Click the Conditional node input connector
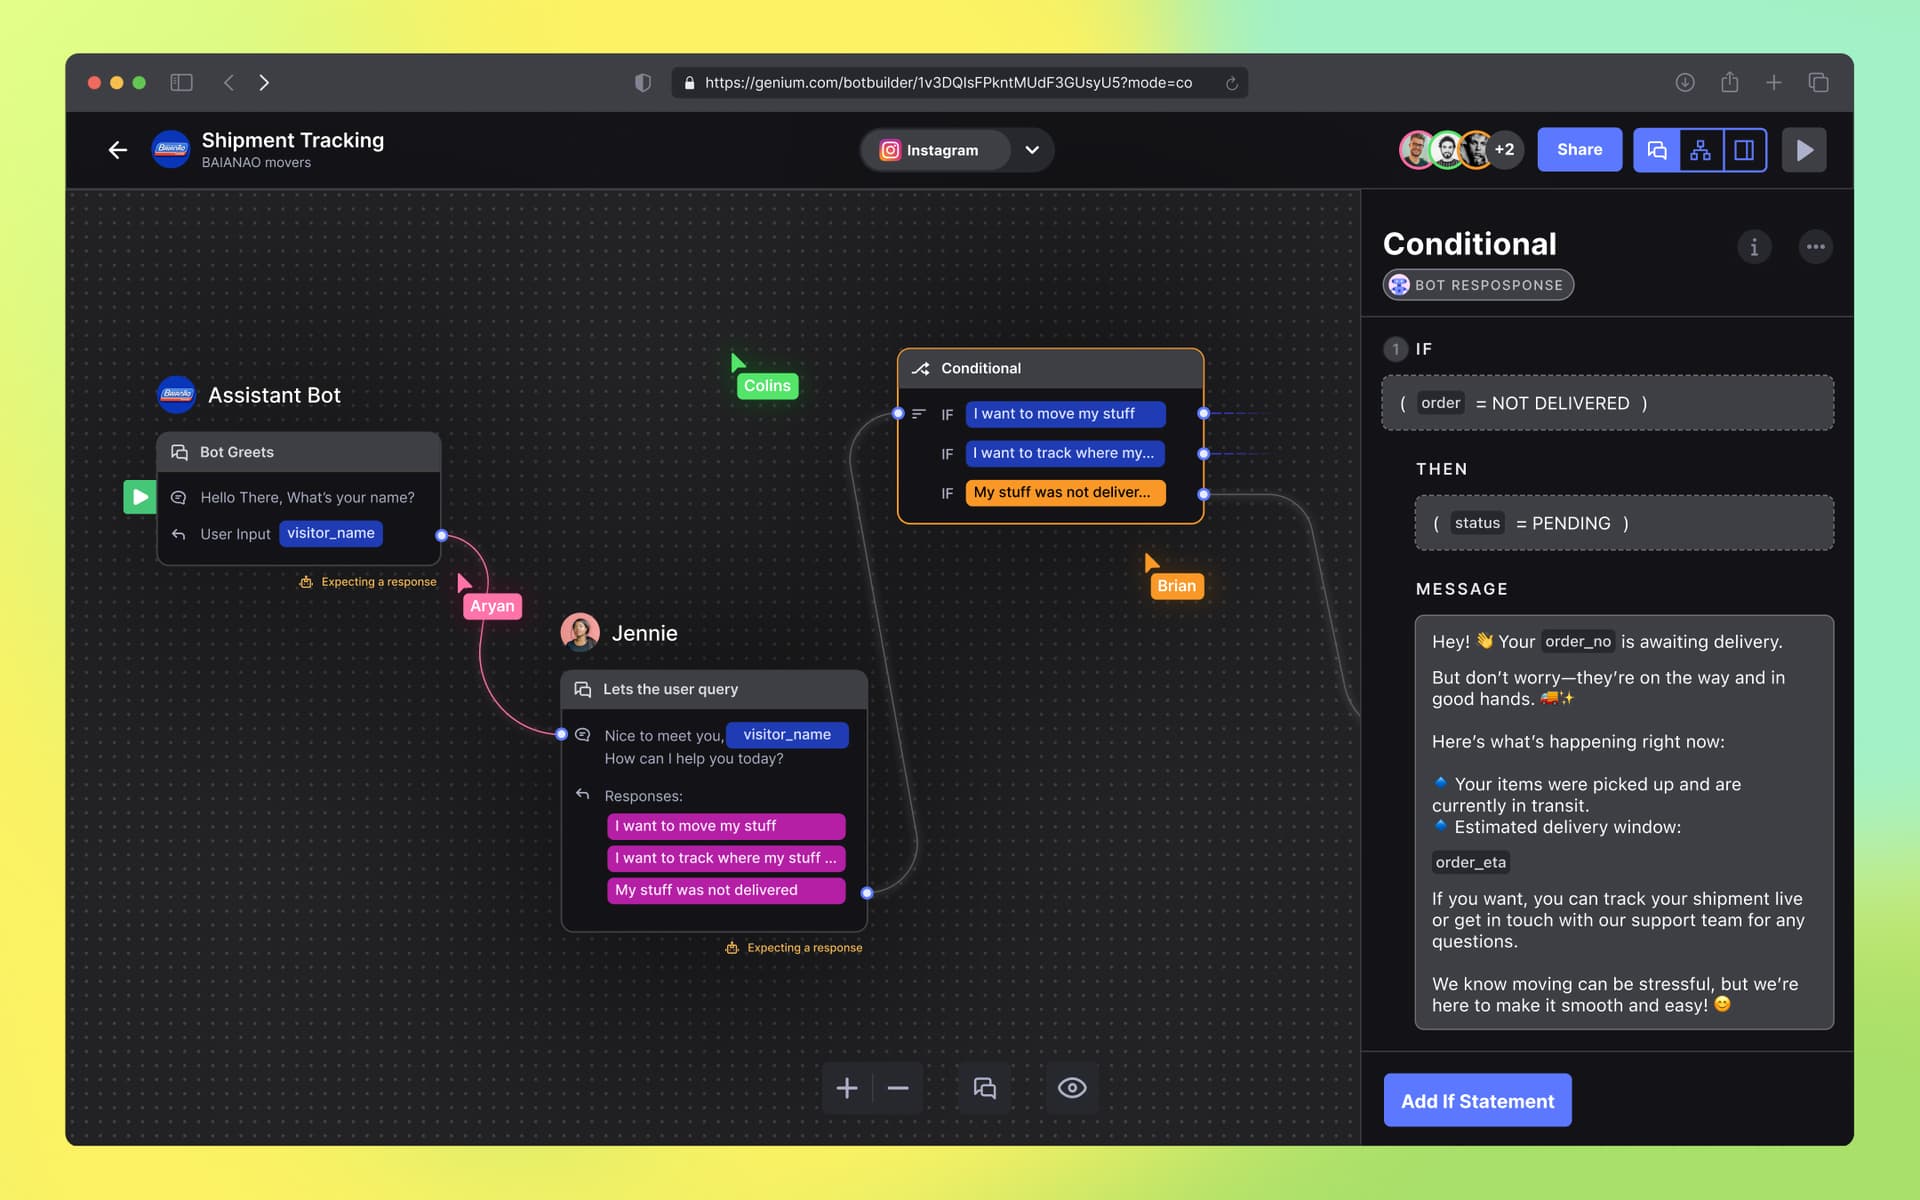 tap(898, 413)
